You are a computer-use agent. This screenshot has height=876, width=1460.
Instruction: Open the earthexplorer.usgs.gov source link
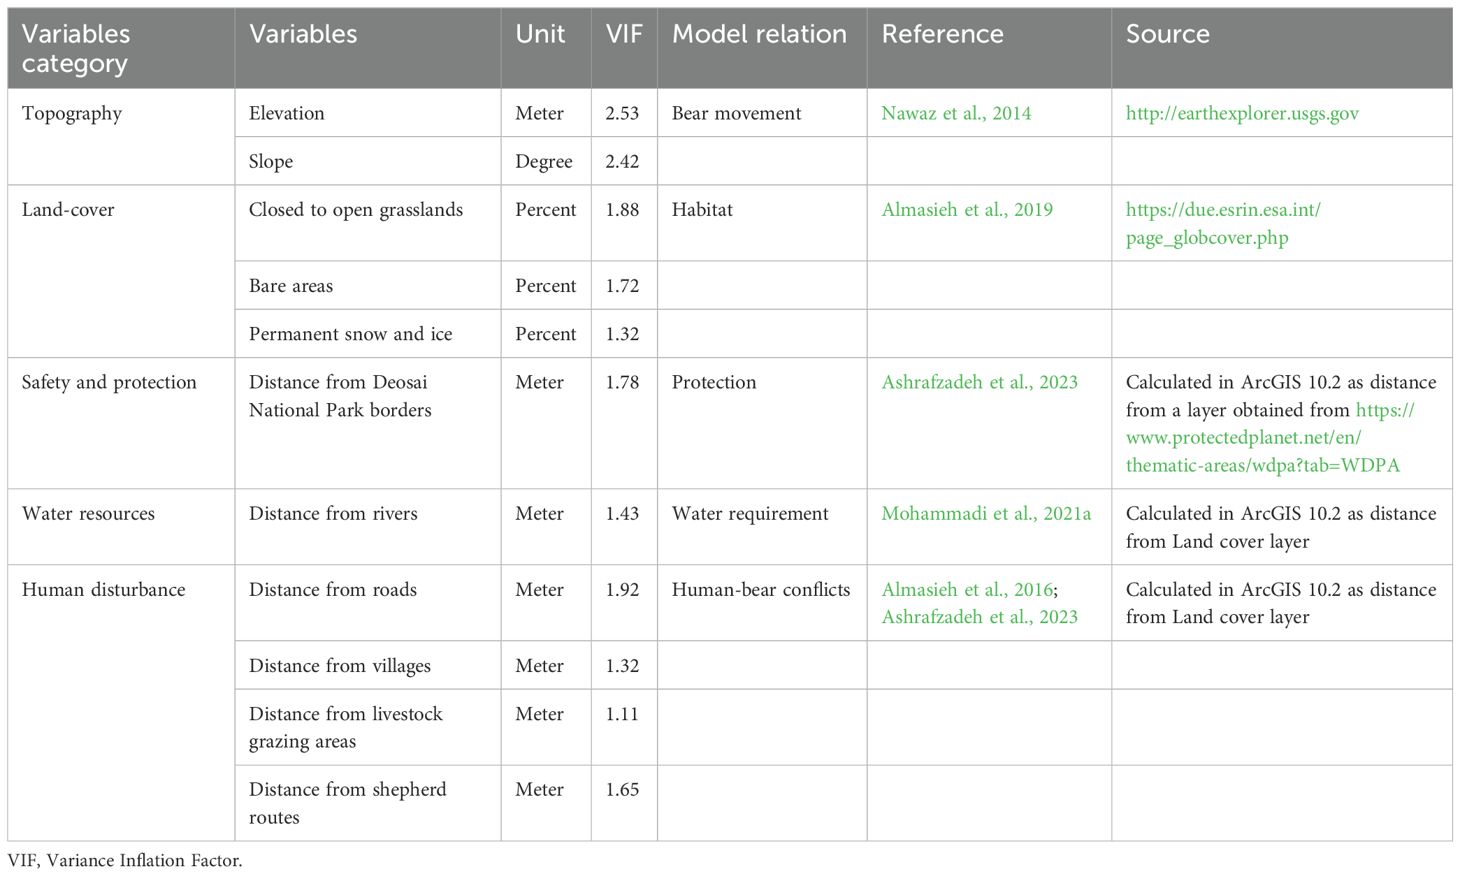pyautogui.click(x=1241, y=113)
